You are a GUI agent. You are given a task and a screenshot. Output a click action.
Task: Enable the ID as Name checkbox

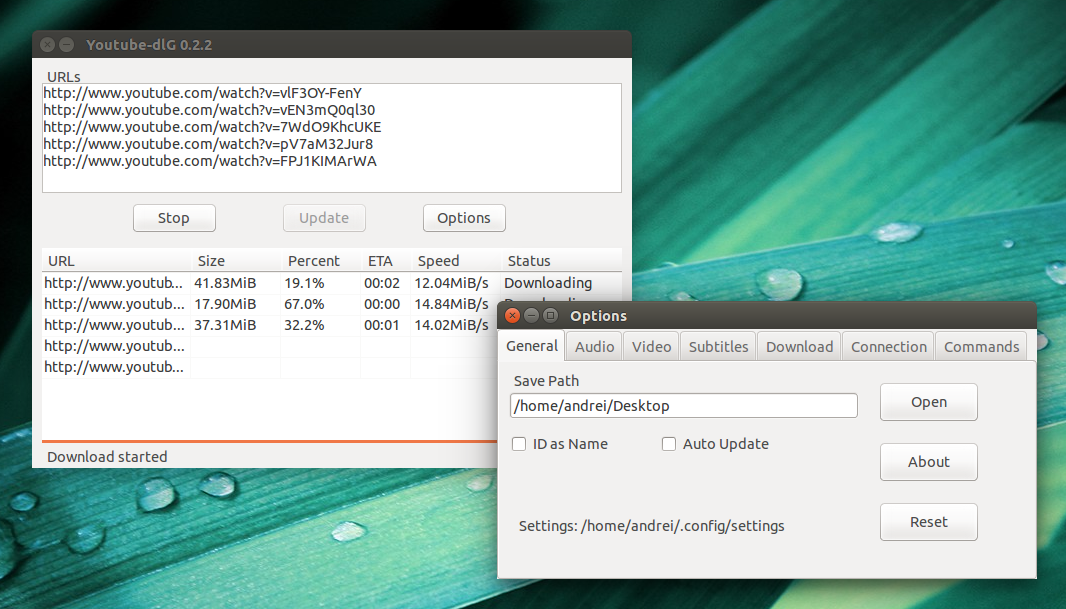click(519, 444)
